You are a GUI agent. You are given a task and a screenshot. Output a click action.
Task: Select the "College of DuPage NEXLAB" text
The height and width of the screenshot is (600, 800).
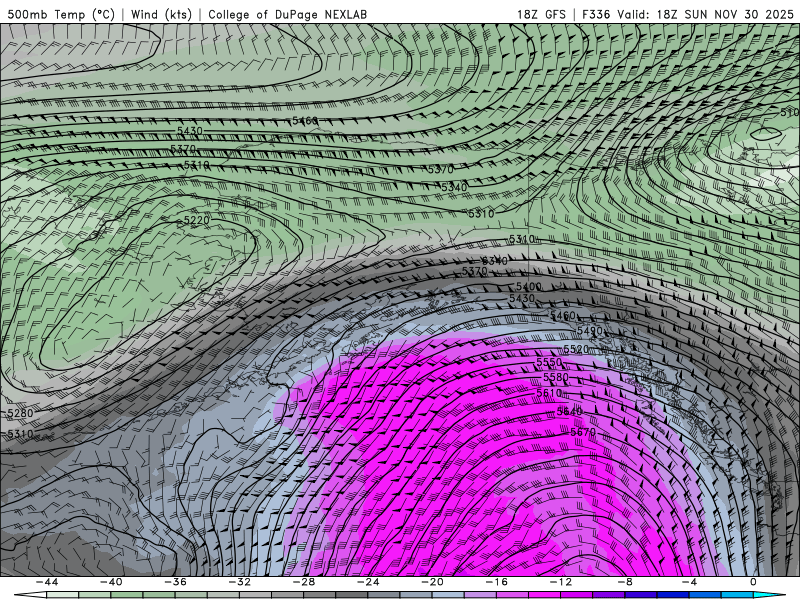tap(287, 14)
